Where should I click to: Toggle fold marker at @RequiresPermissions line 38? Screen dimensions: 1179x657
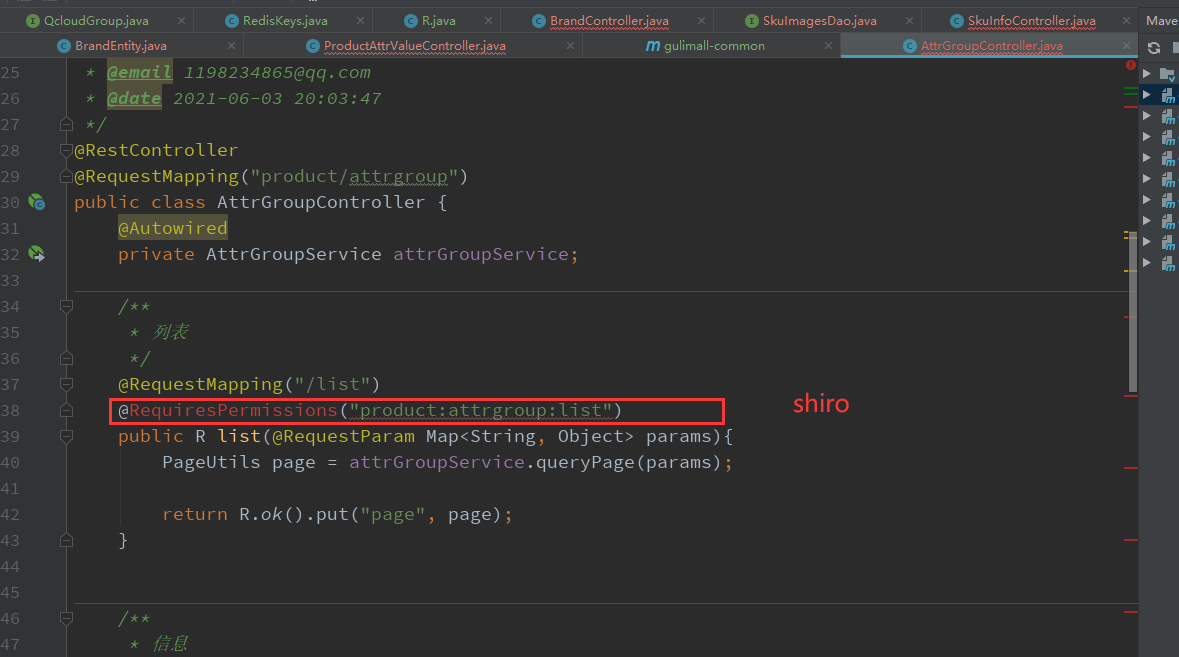[x=66, y=410]
